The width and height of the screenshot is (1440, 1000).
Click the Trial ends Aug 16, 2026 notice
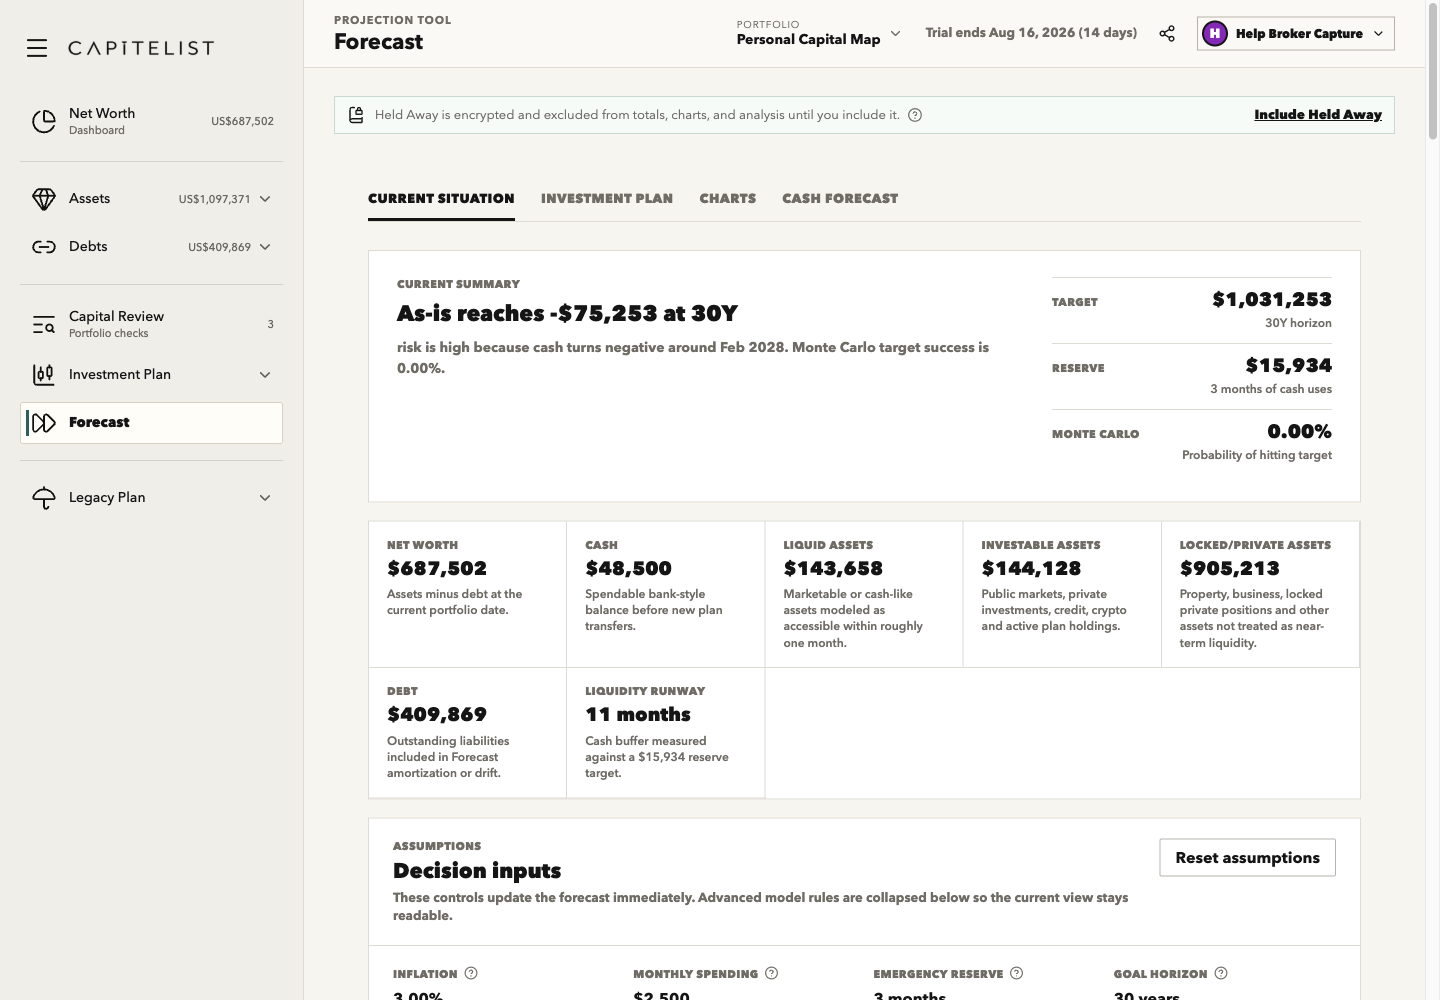coord(1031,33)
